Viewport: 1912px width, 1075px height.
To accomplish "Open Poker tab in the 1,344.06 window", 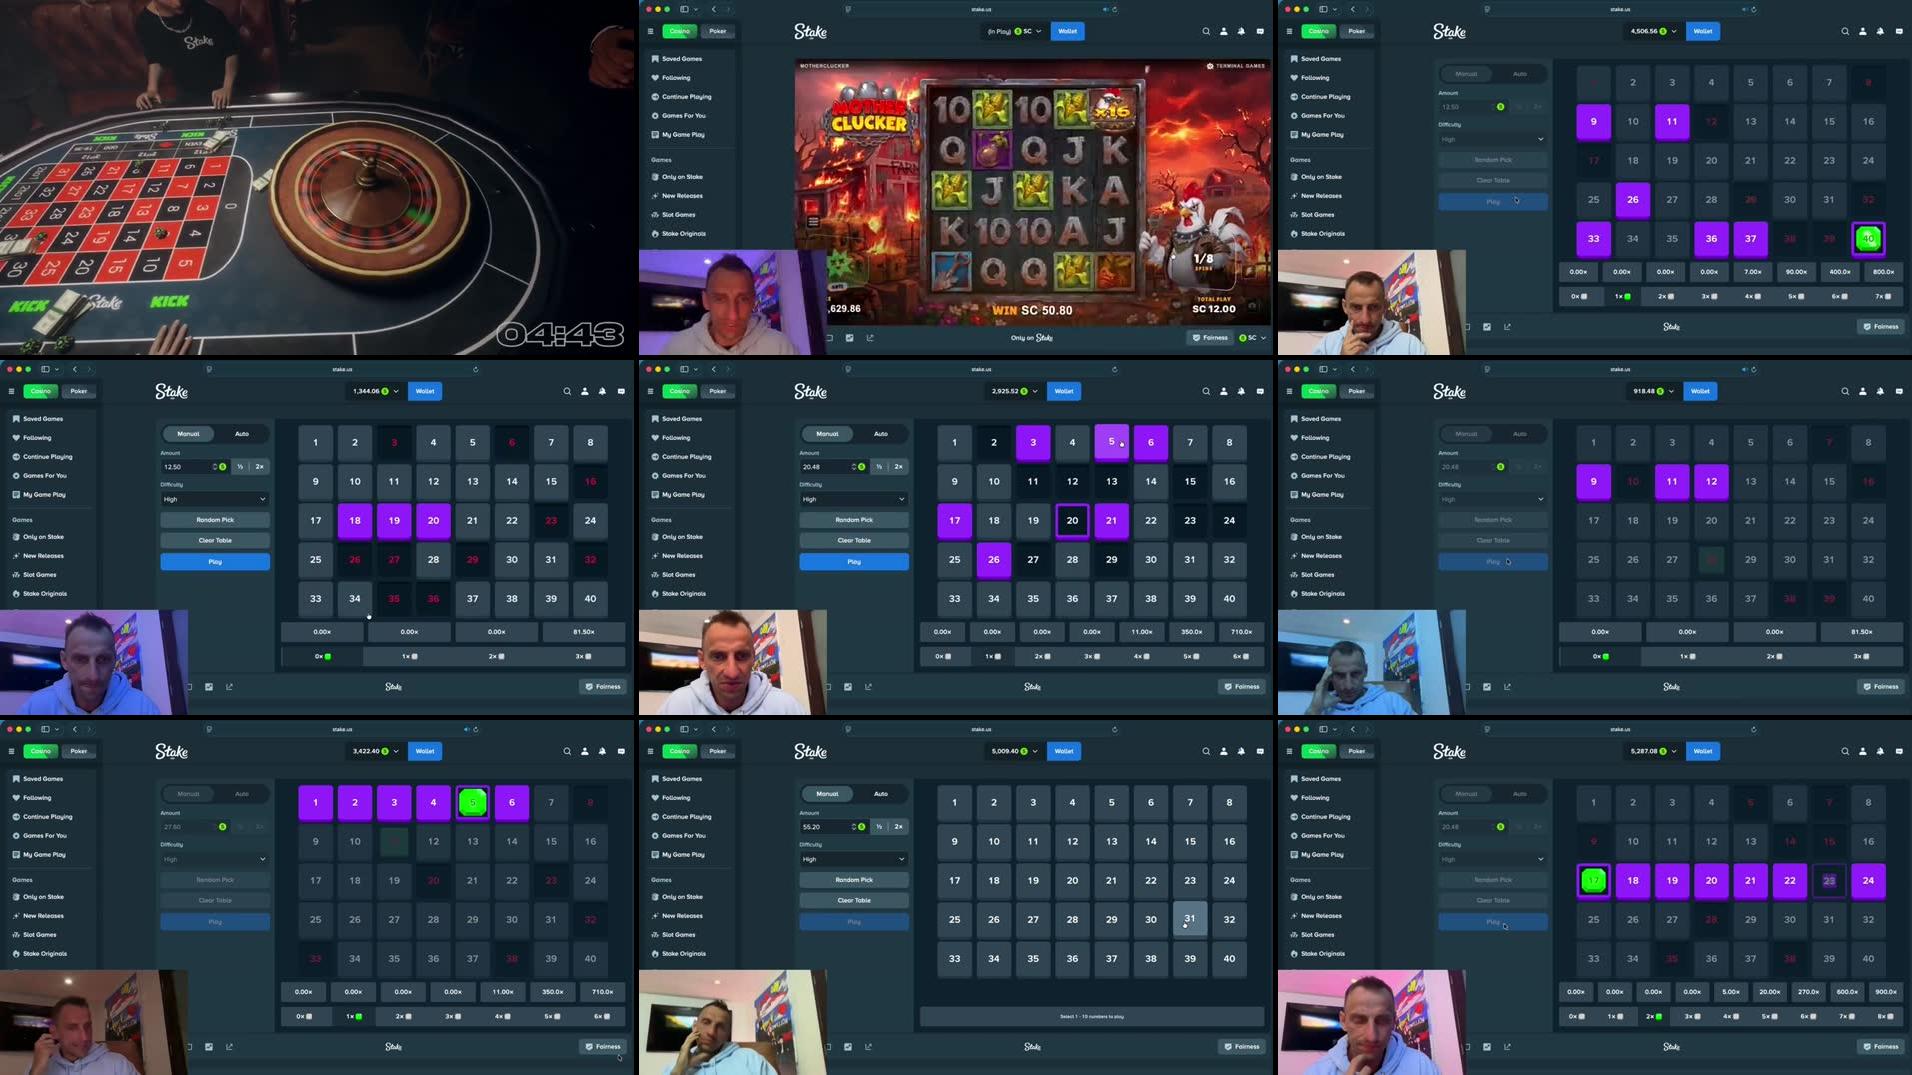I will [x=79, y=391].
